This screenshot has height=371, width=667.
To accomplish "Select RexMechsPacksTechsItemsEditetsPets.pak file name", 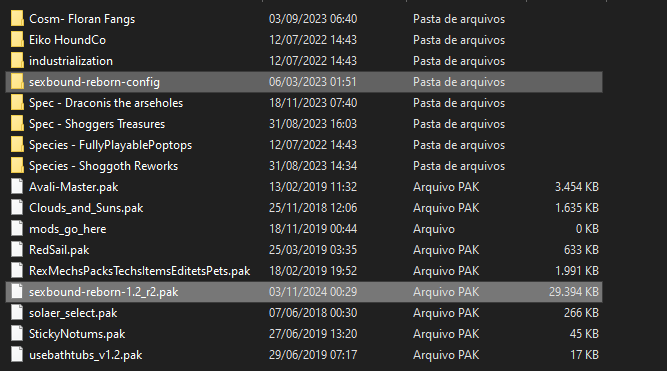I will 140,271.
